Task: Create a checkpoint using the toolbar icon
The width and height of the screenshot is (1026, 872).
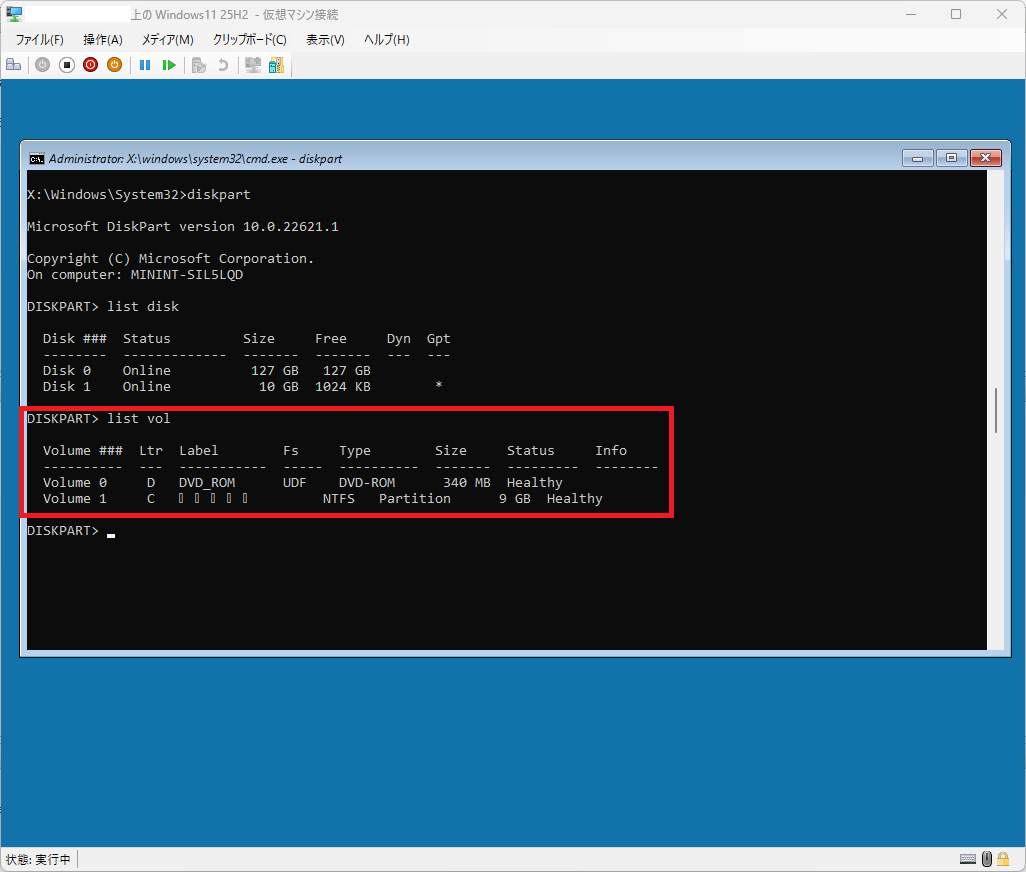Action: click(200, 65)
